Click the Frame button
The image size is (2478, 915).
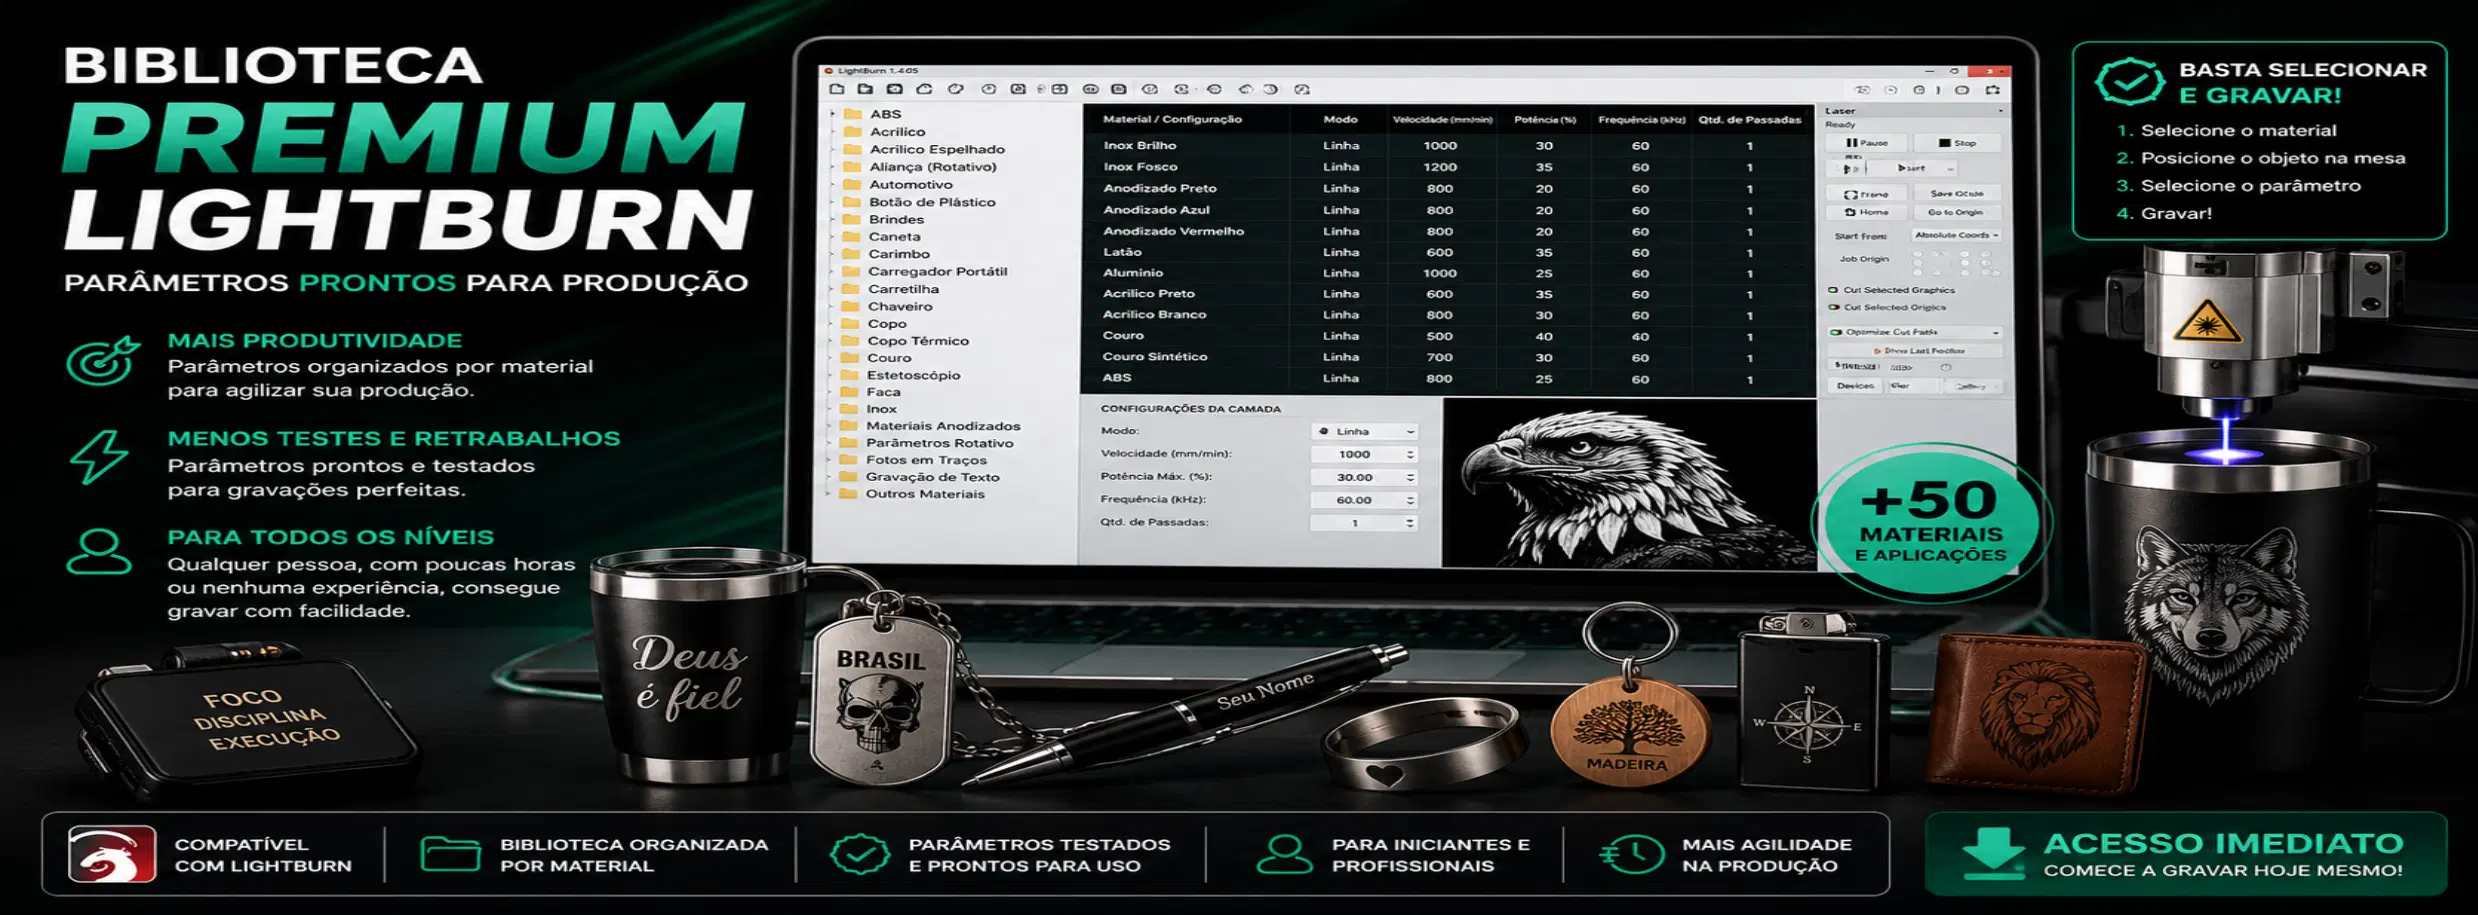pos(1866,194)
